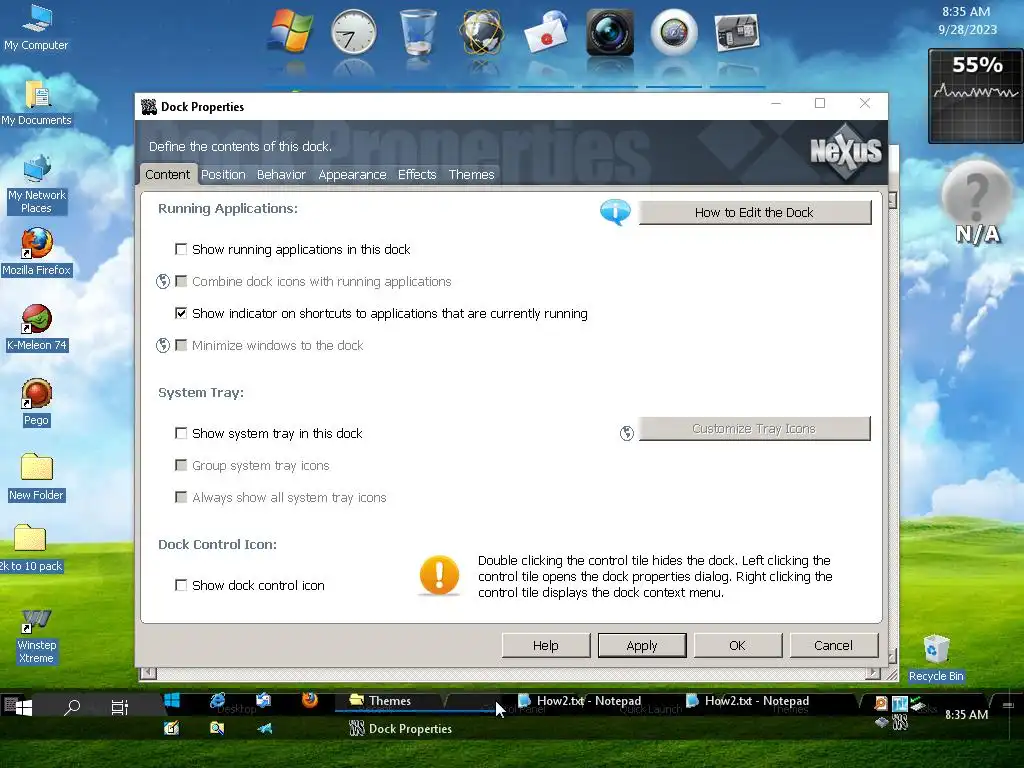Switch to the Content tab
Screen dimensions: 1024x768
point(168,174)
